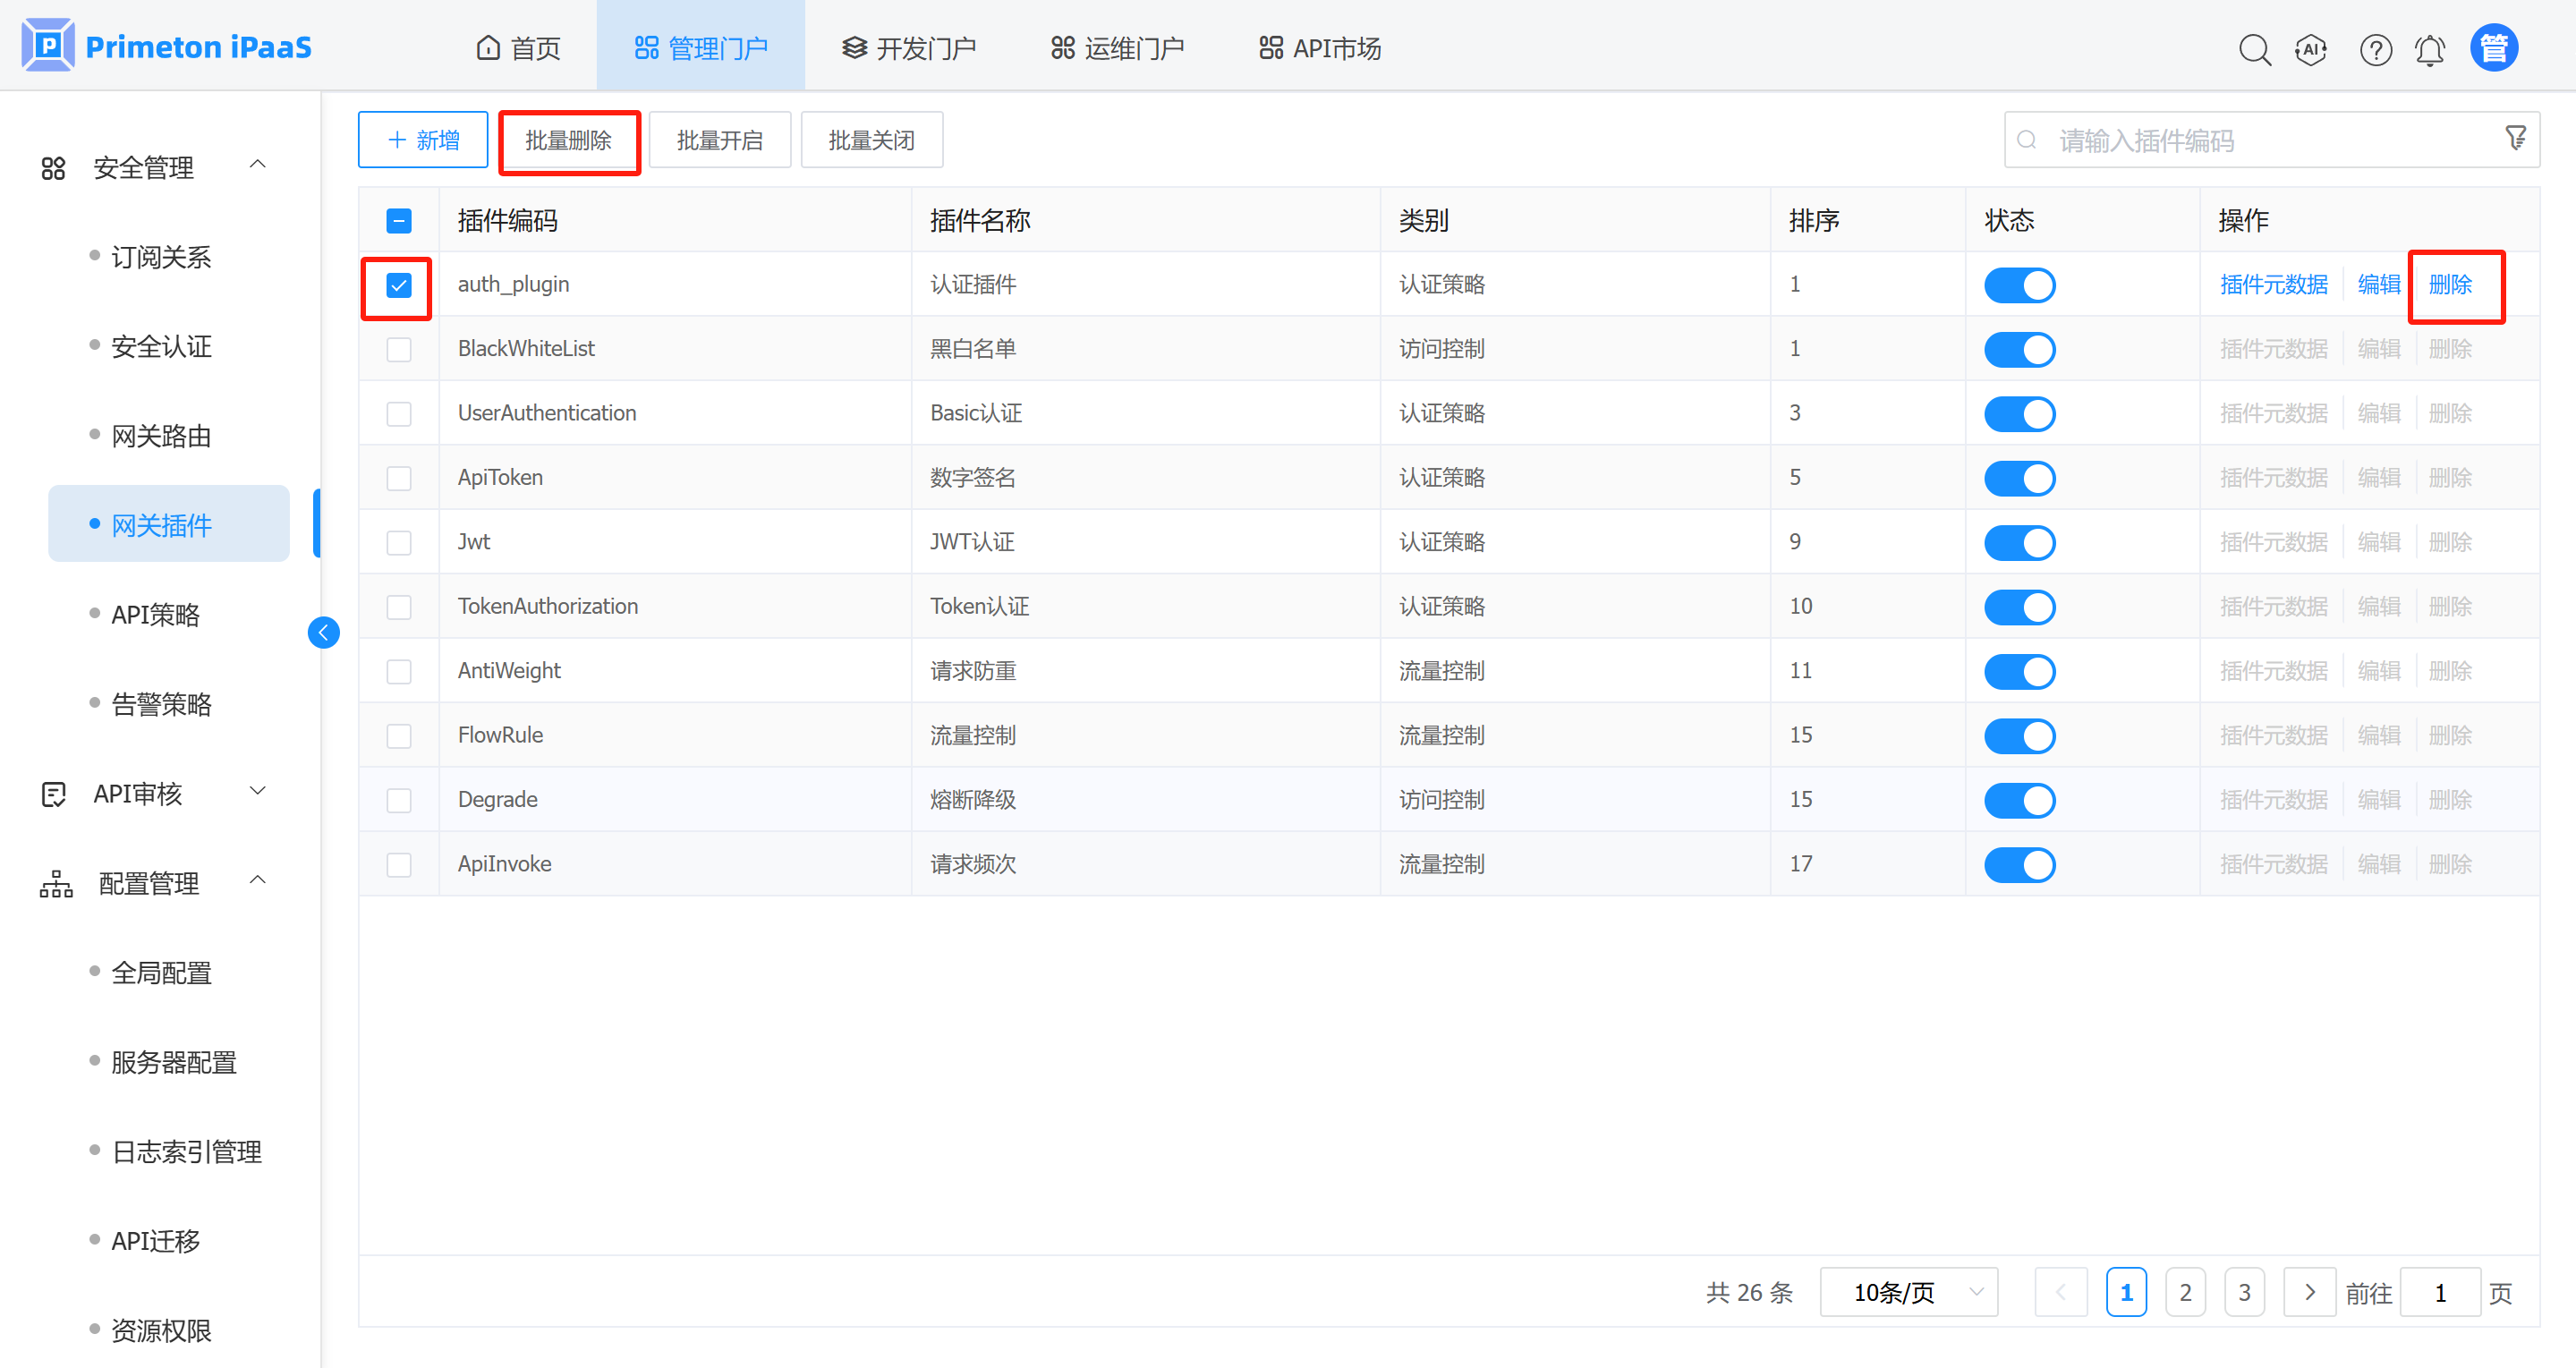Switch to the 开发门户 tab

tap(908, 48)
